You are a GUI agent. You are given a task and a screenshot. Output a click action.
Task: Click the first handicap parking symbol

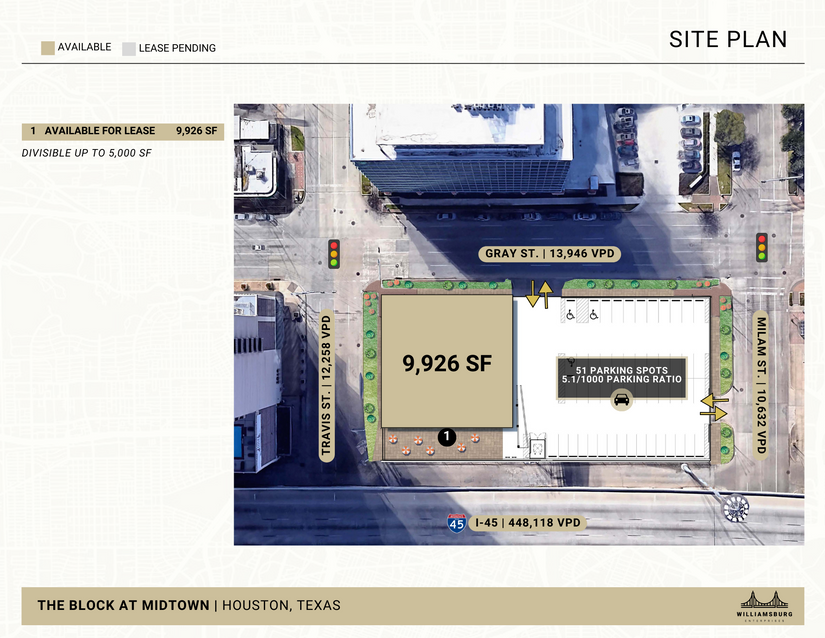pyautogui.click(x=570, y=315)
